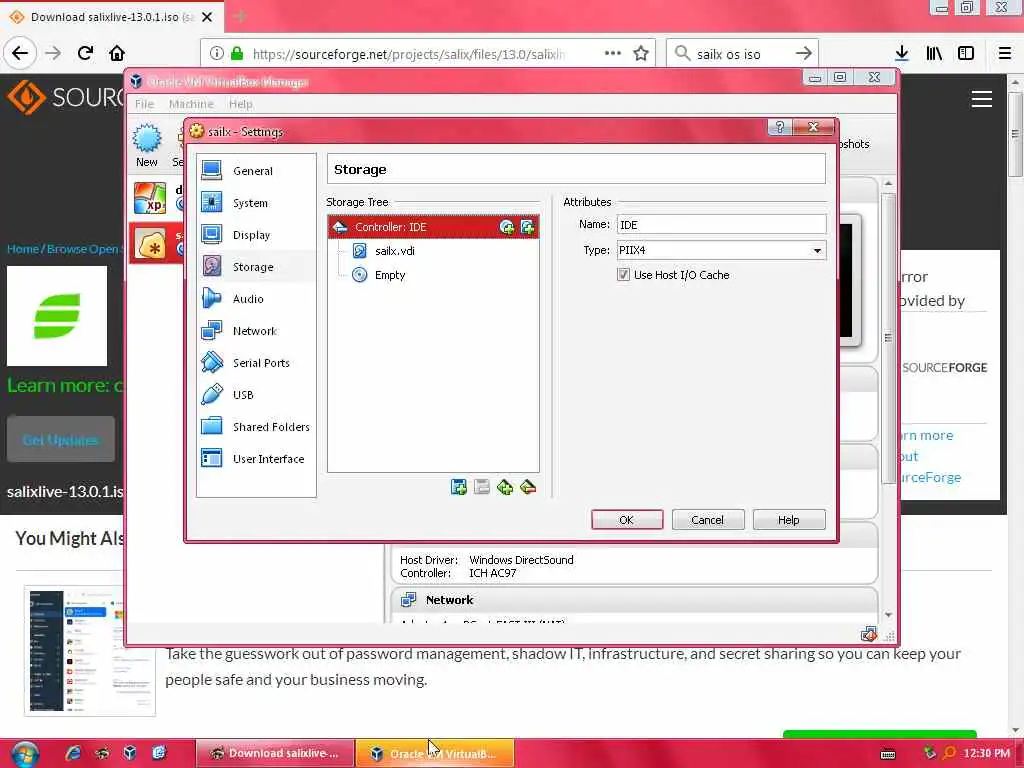Screen dimensions: 1024x768
Task: Confirm settings with OK button
Action: coord(626,520)
